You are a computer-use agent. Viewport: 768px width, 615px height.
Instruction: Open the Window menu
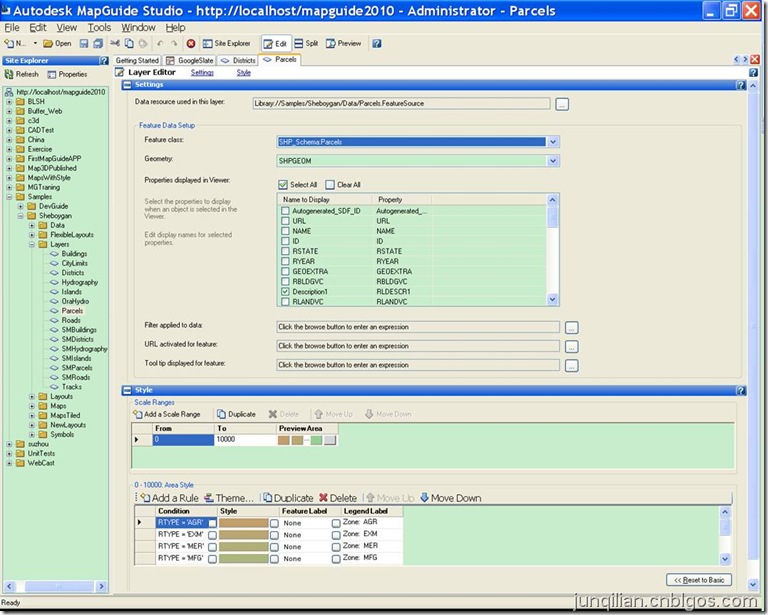(x=139, y=28)
